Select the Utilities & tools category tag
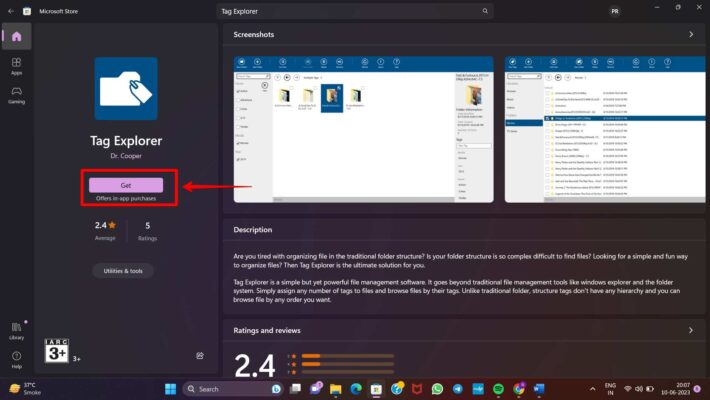Image resolution: width=710 pixels, height=400 pixels. (123, 271)
